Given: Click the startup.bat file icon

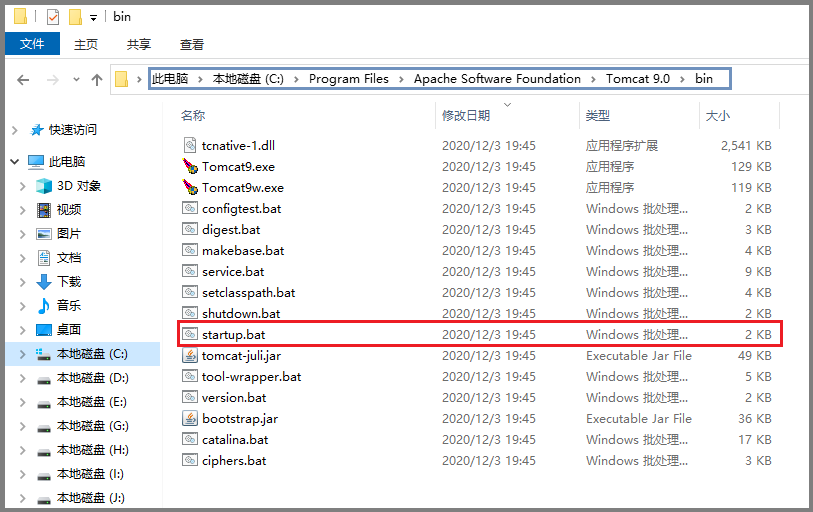Looking at the screenshot, I should 190,335.
